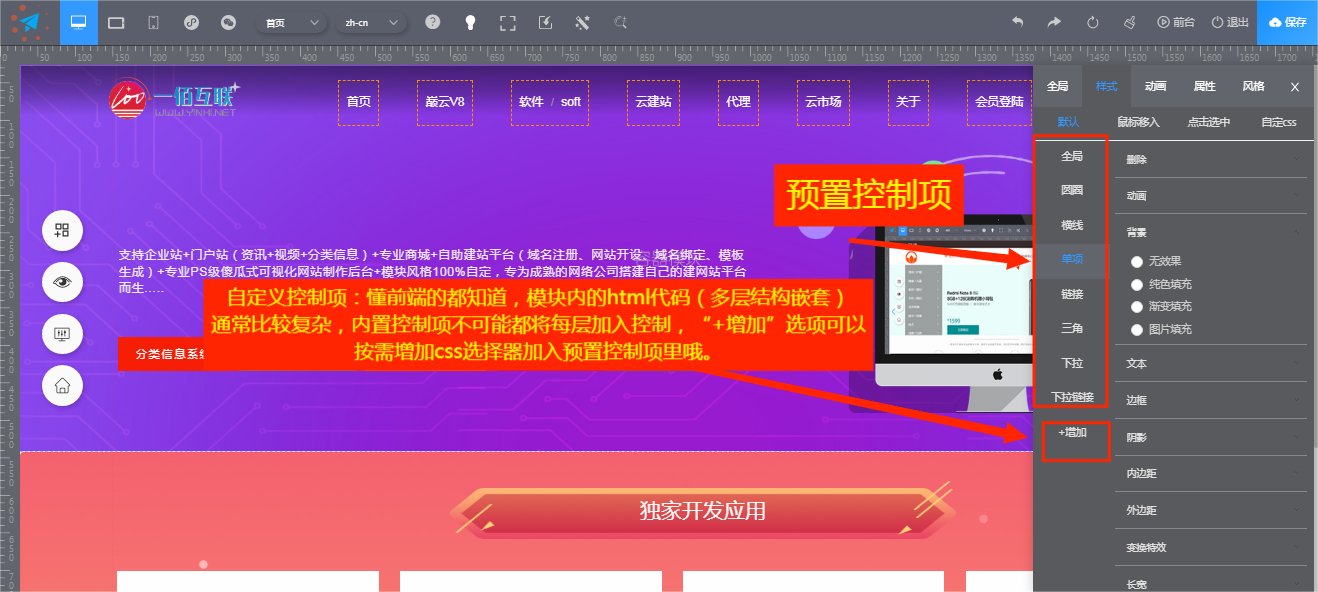Select 链接 in the control item list
Image resolution: width=1318 pixels, height=592 pixels.
click(1071, 294)
